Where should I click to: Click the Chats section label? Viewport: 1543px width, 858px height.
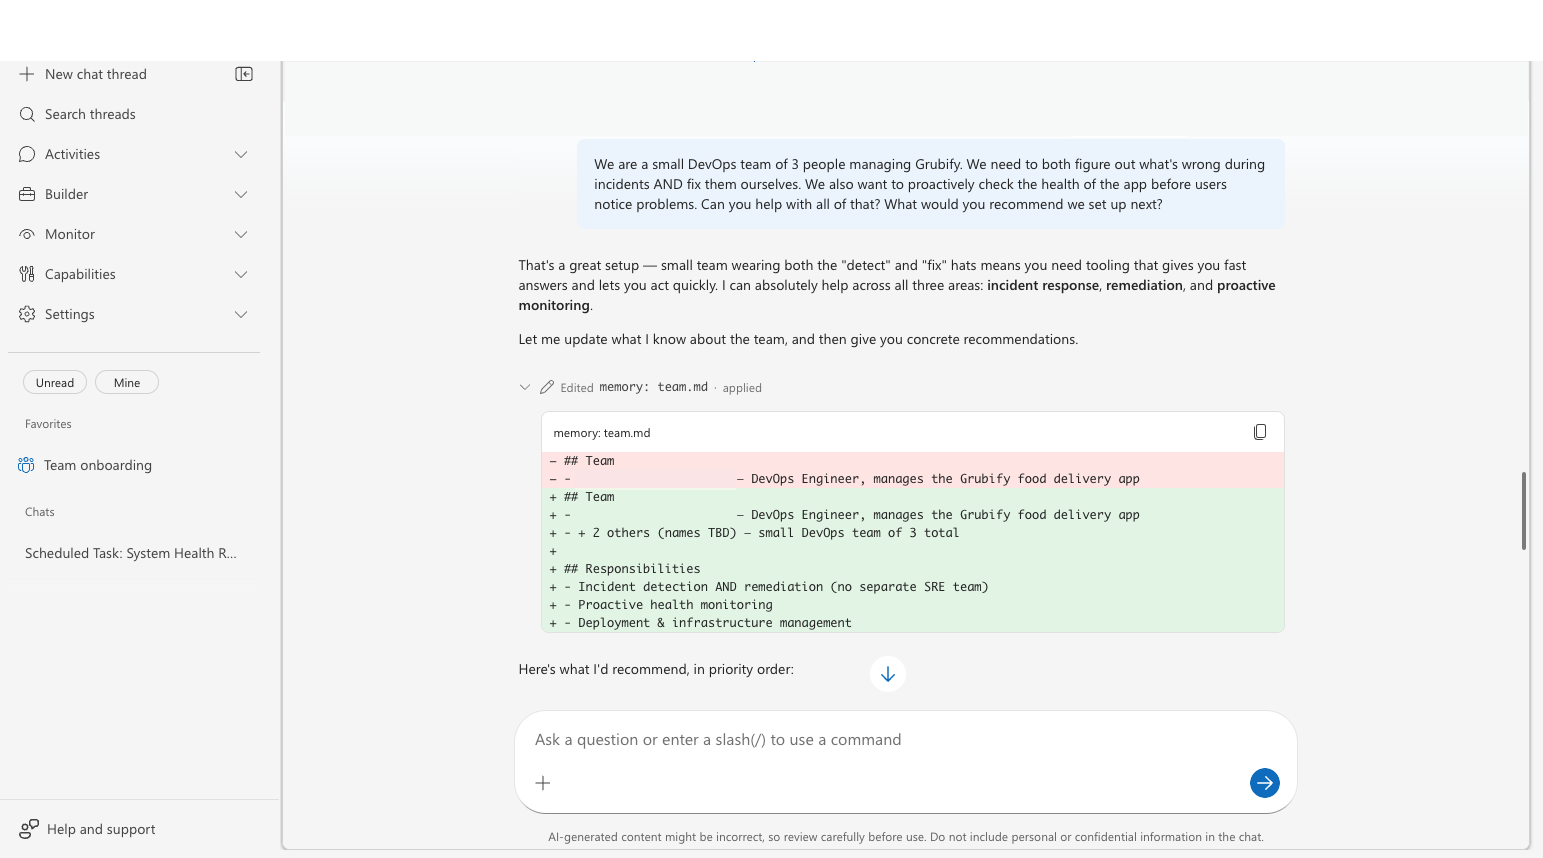pos(40,512)
